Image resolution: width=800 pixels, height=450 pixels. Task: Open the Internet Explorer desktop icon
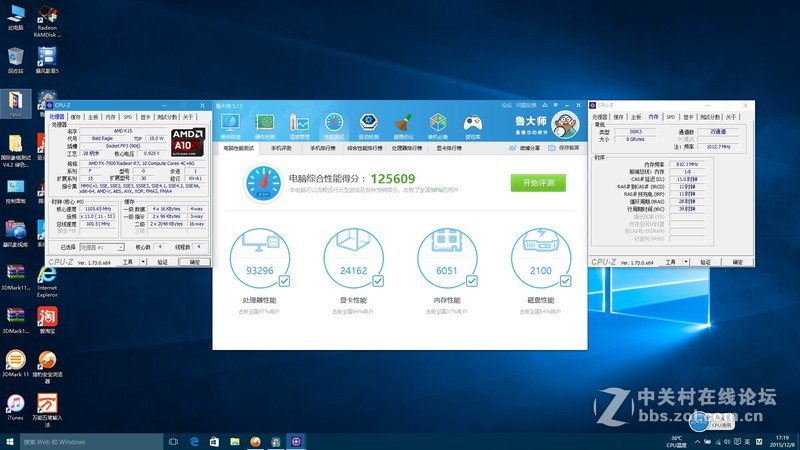47,282
